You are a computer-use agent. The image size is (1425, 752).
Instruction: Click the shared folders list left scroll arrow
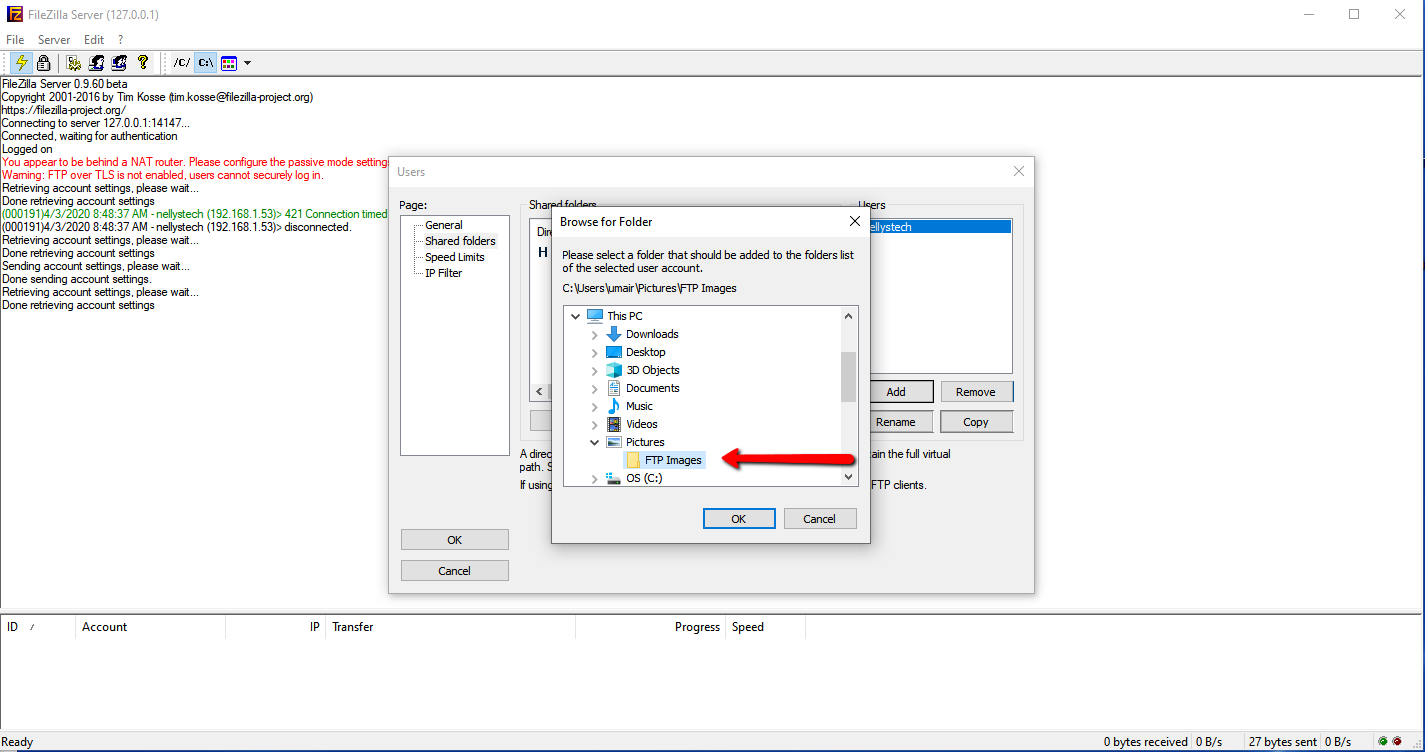click(x=539, y=392)
